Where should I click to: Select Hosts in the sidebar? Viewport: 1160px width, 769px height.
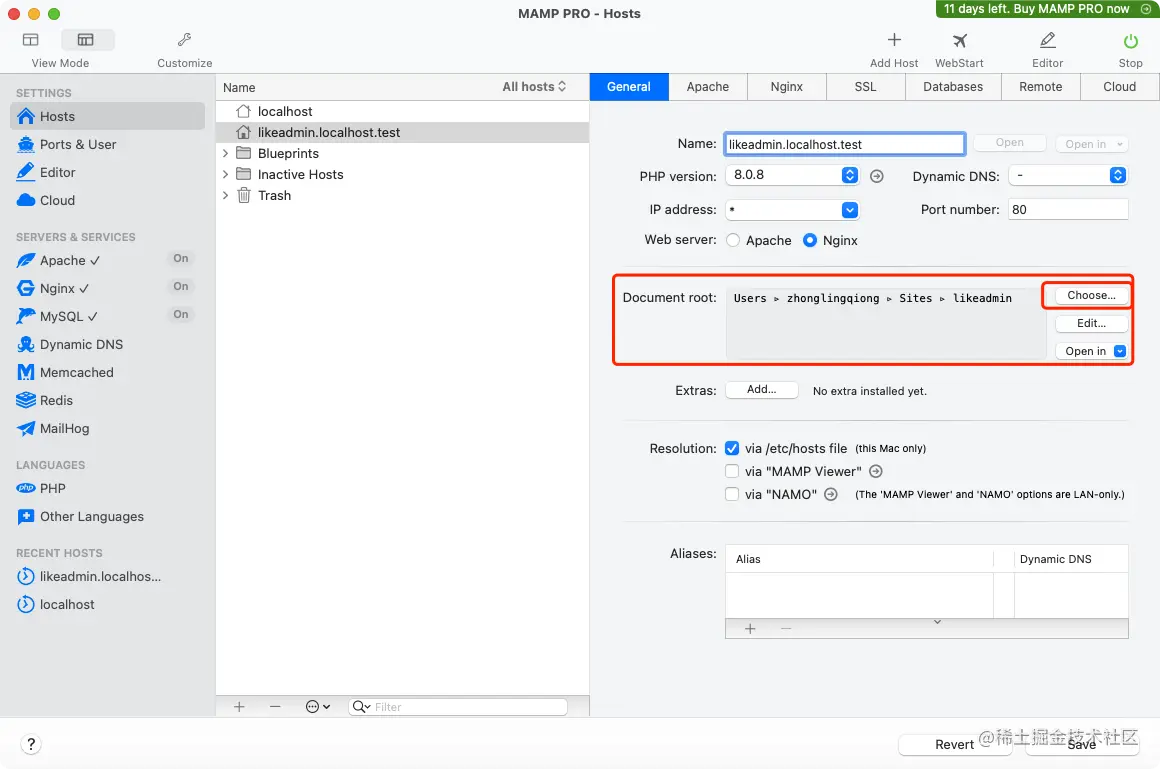(x=107, y=116)
